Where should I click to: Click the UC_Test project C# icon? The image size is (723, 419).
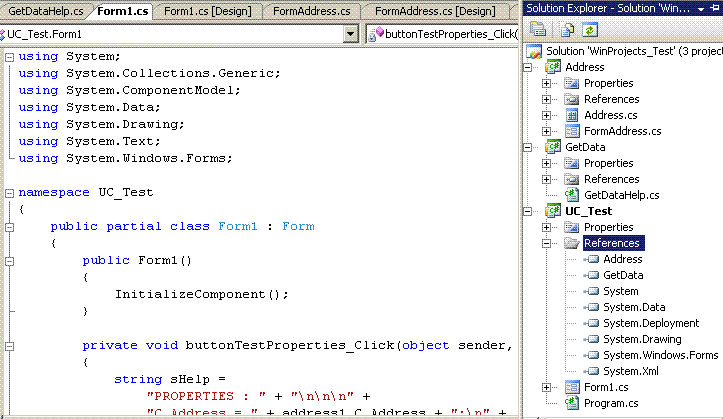pyautogui.click(x=553, y=211)
